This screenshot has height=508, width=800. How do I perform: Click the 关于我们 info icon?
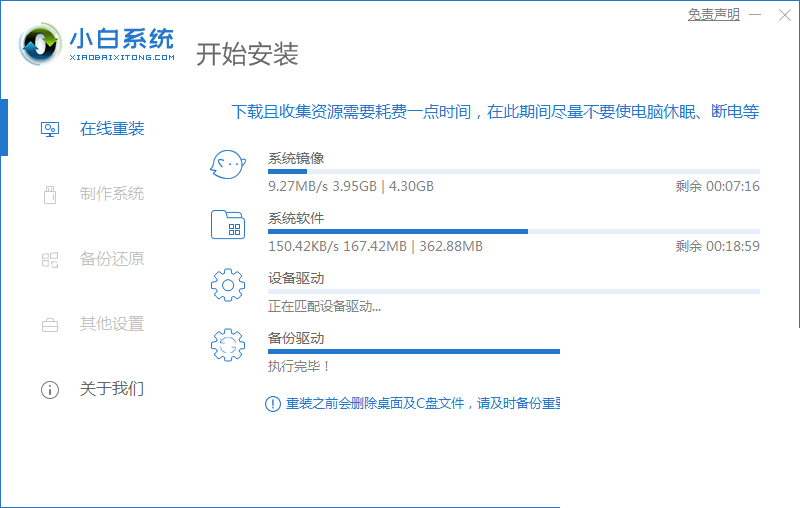50,389
